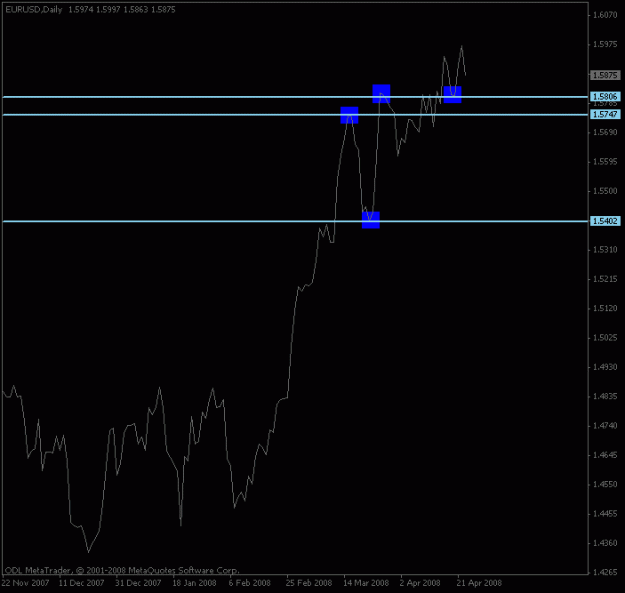Select the horizontal line at 1.5747
Viewport: 625px width, 593px height.
[295, 115]
